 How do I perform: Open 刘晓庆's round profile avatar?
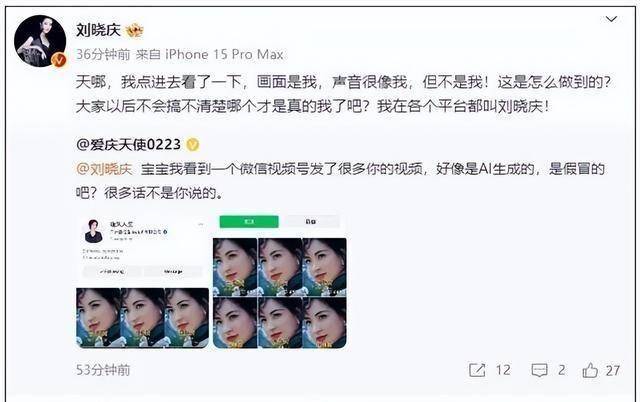(40, 41)
